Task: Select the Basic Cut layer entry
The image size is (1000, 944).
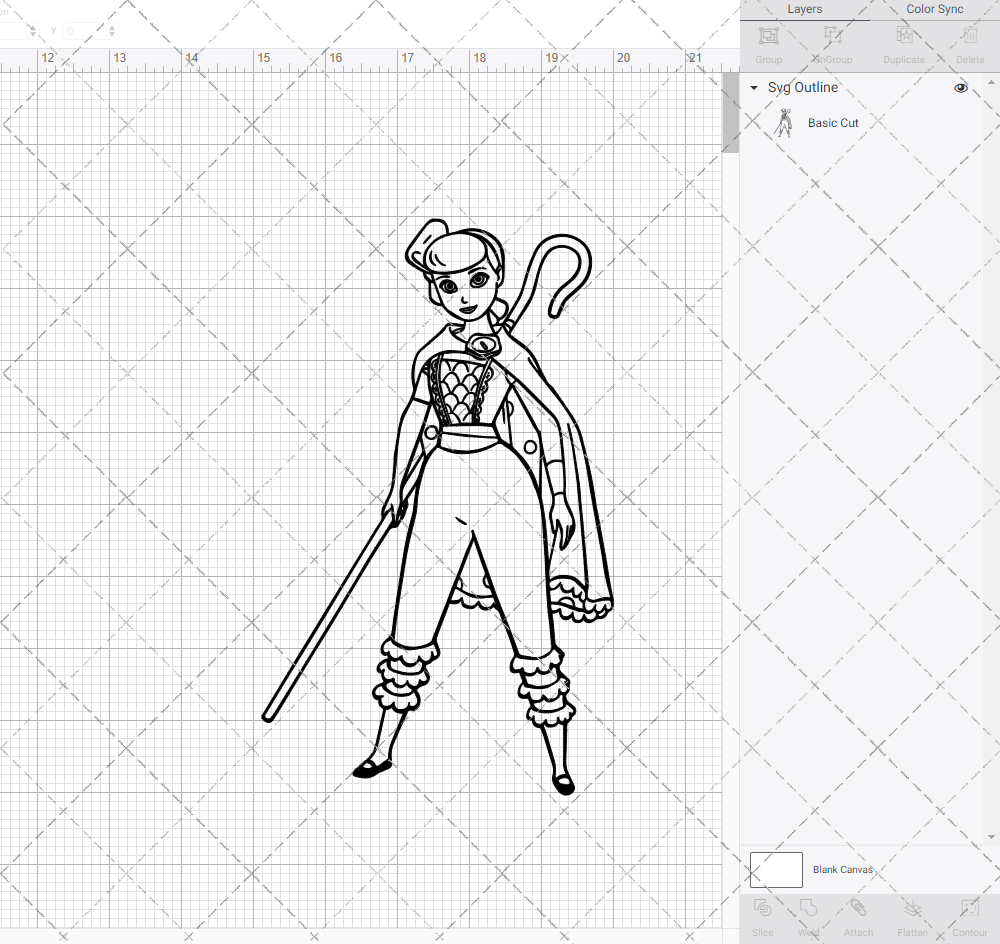Action: (x=833, y=122)
